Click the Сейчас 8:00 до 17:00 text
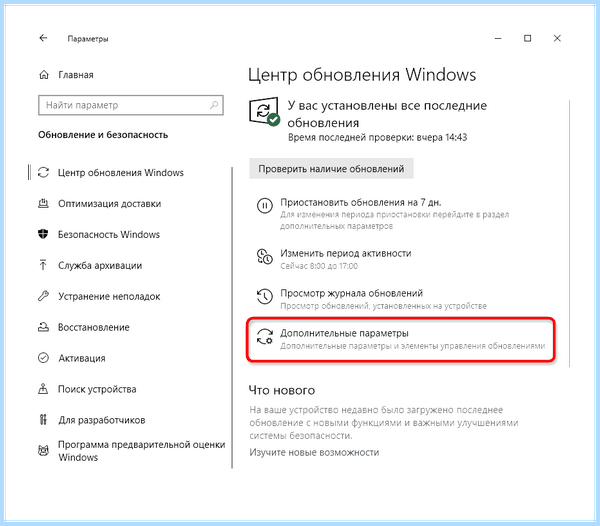600x526 pixels. pyautogui.click(x=319, y=266)
